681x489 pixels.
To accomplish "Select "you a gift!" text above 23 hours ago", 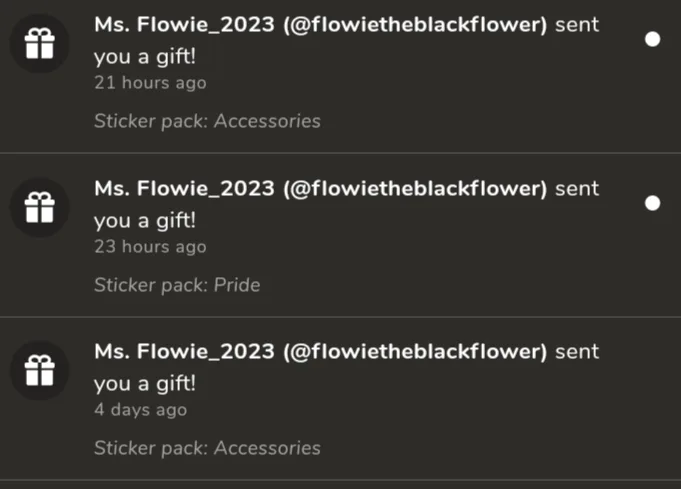I will [x=145, y=221].
